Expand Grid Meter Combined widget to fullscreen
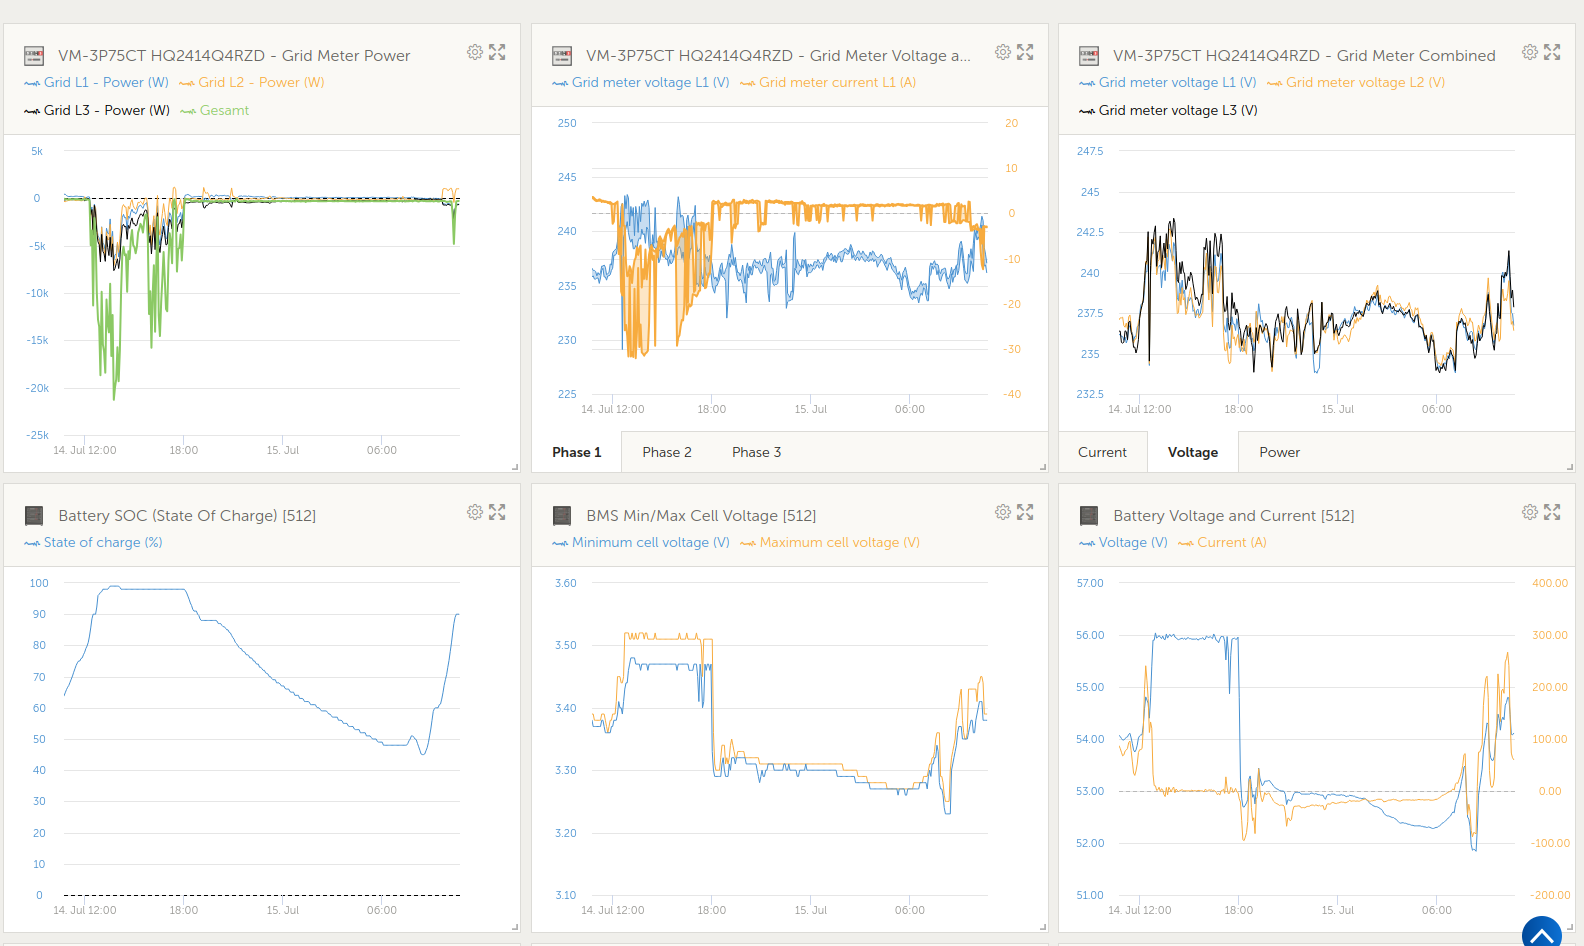 coord(1552,52)
